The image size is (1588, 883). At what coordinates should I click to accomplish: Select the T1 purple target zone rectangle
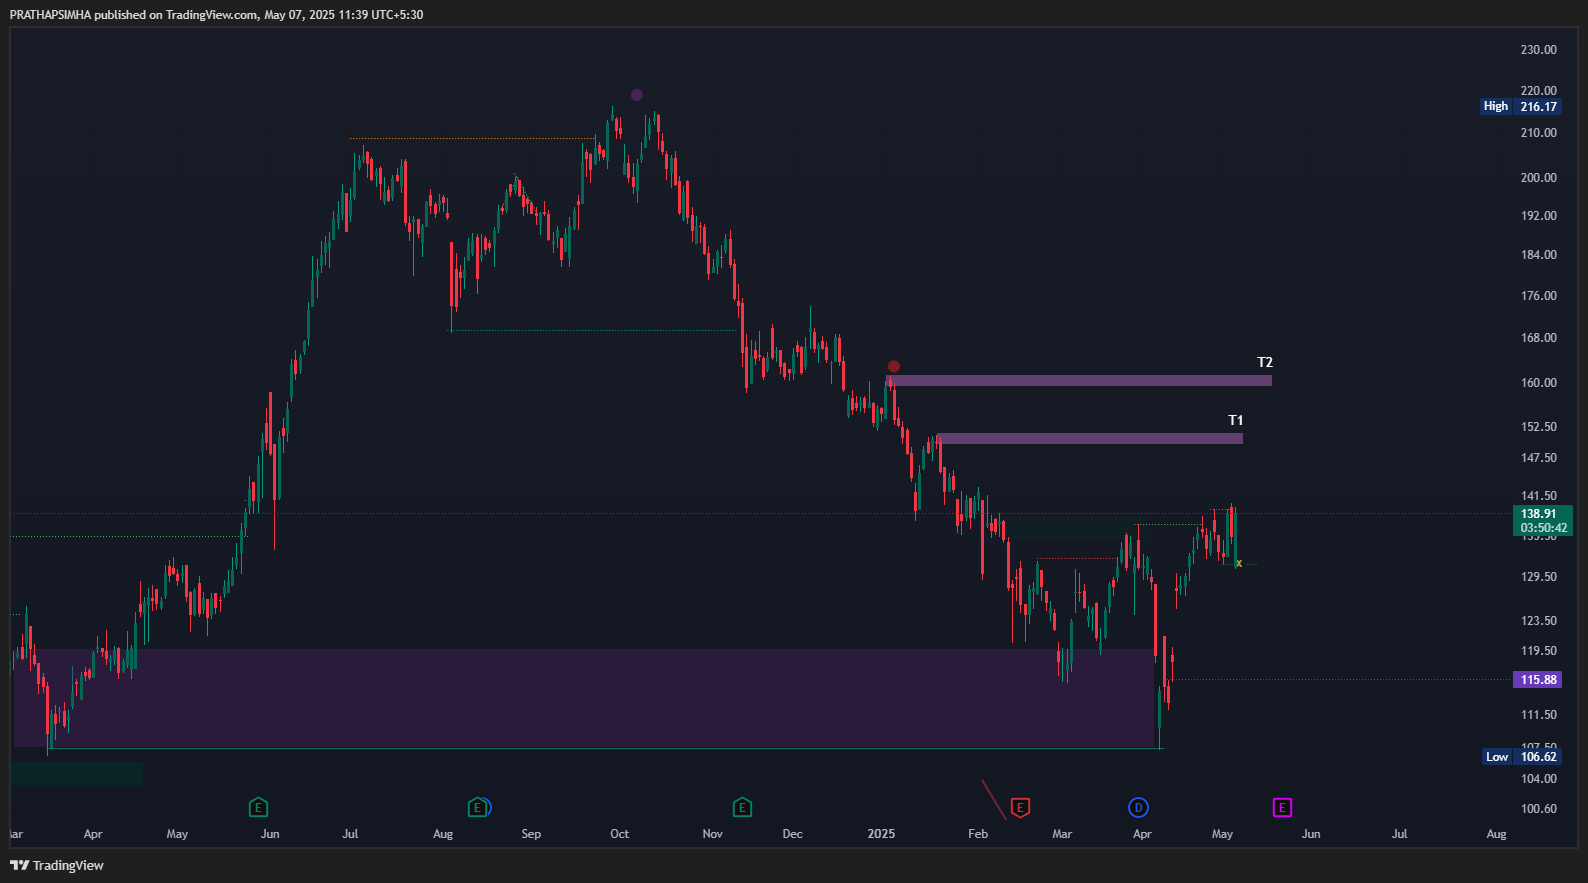[x=1090, y=438]
